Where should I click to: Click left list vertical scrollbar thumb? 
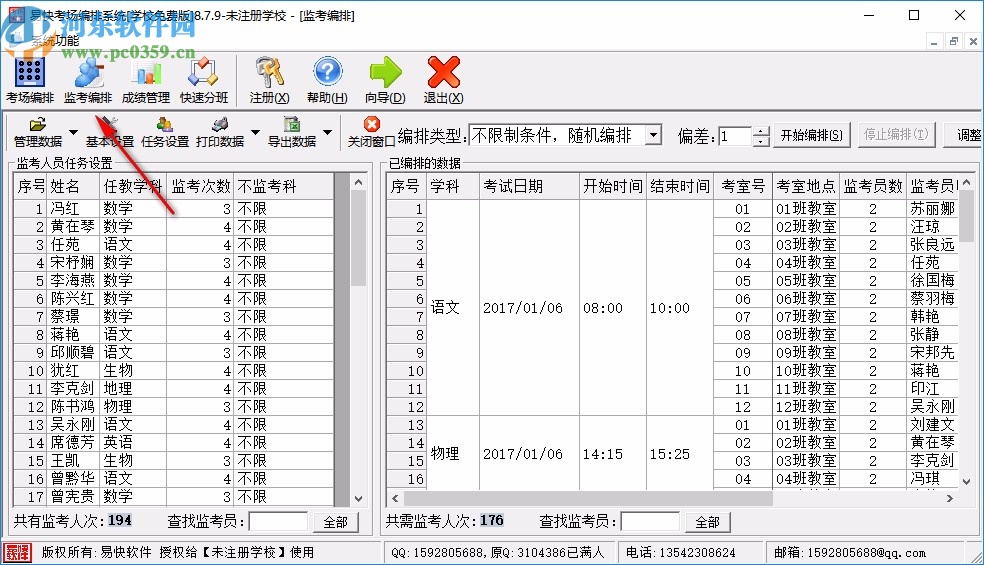click(358, 239)
